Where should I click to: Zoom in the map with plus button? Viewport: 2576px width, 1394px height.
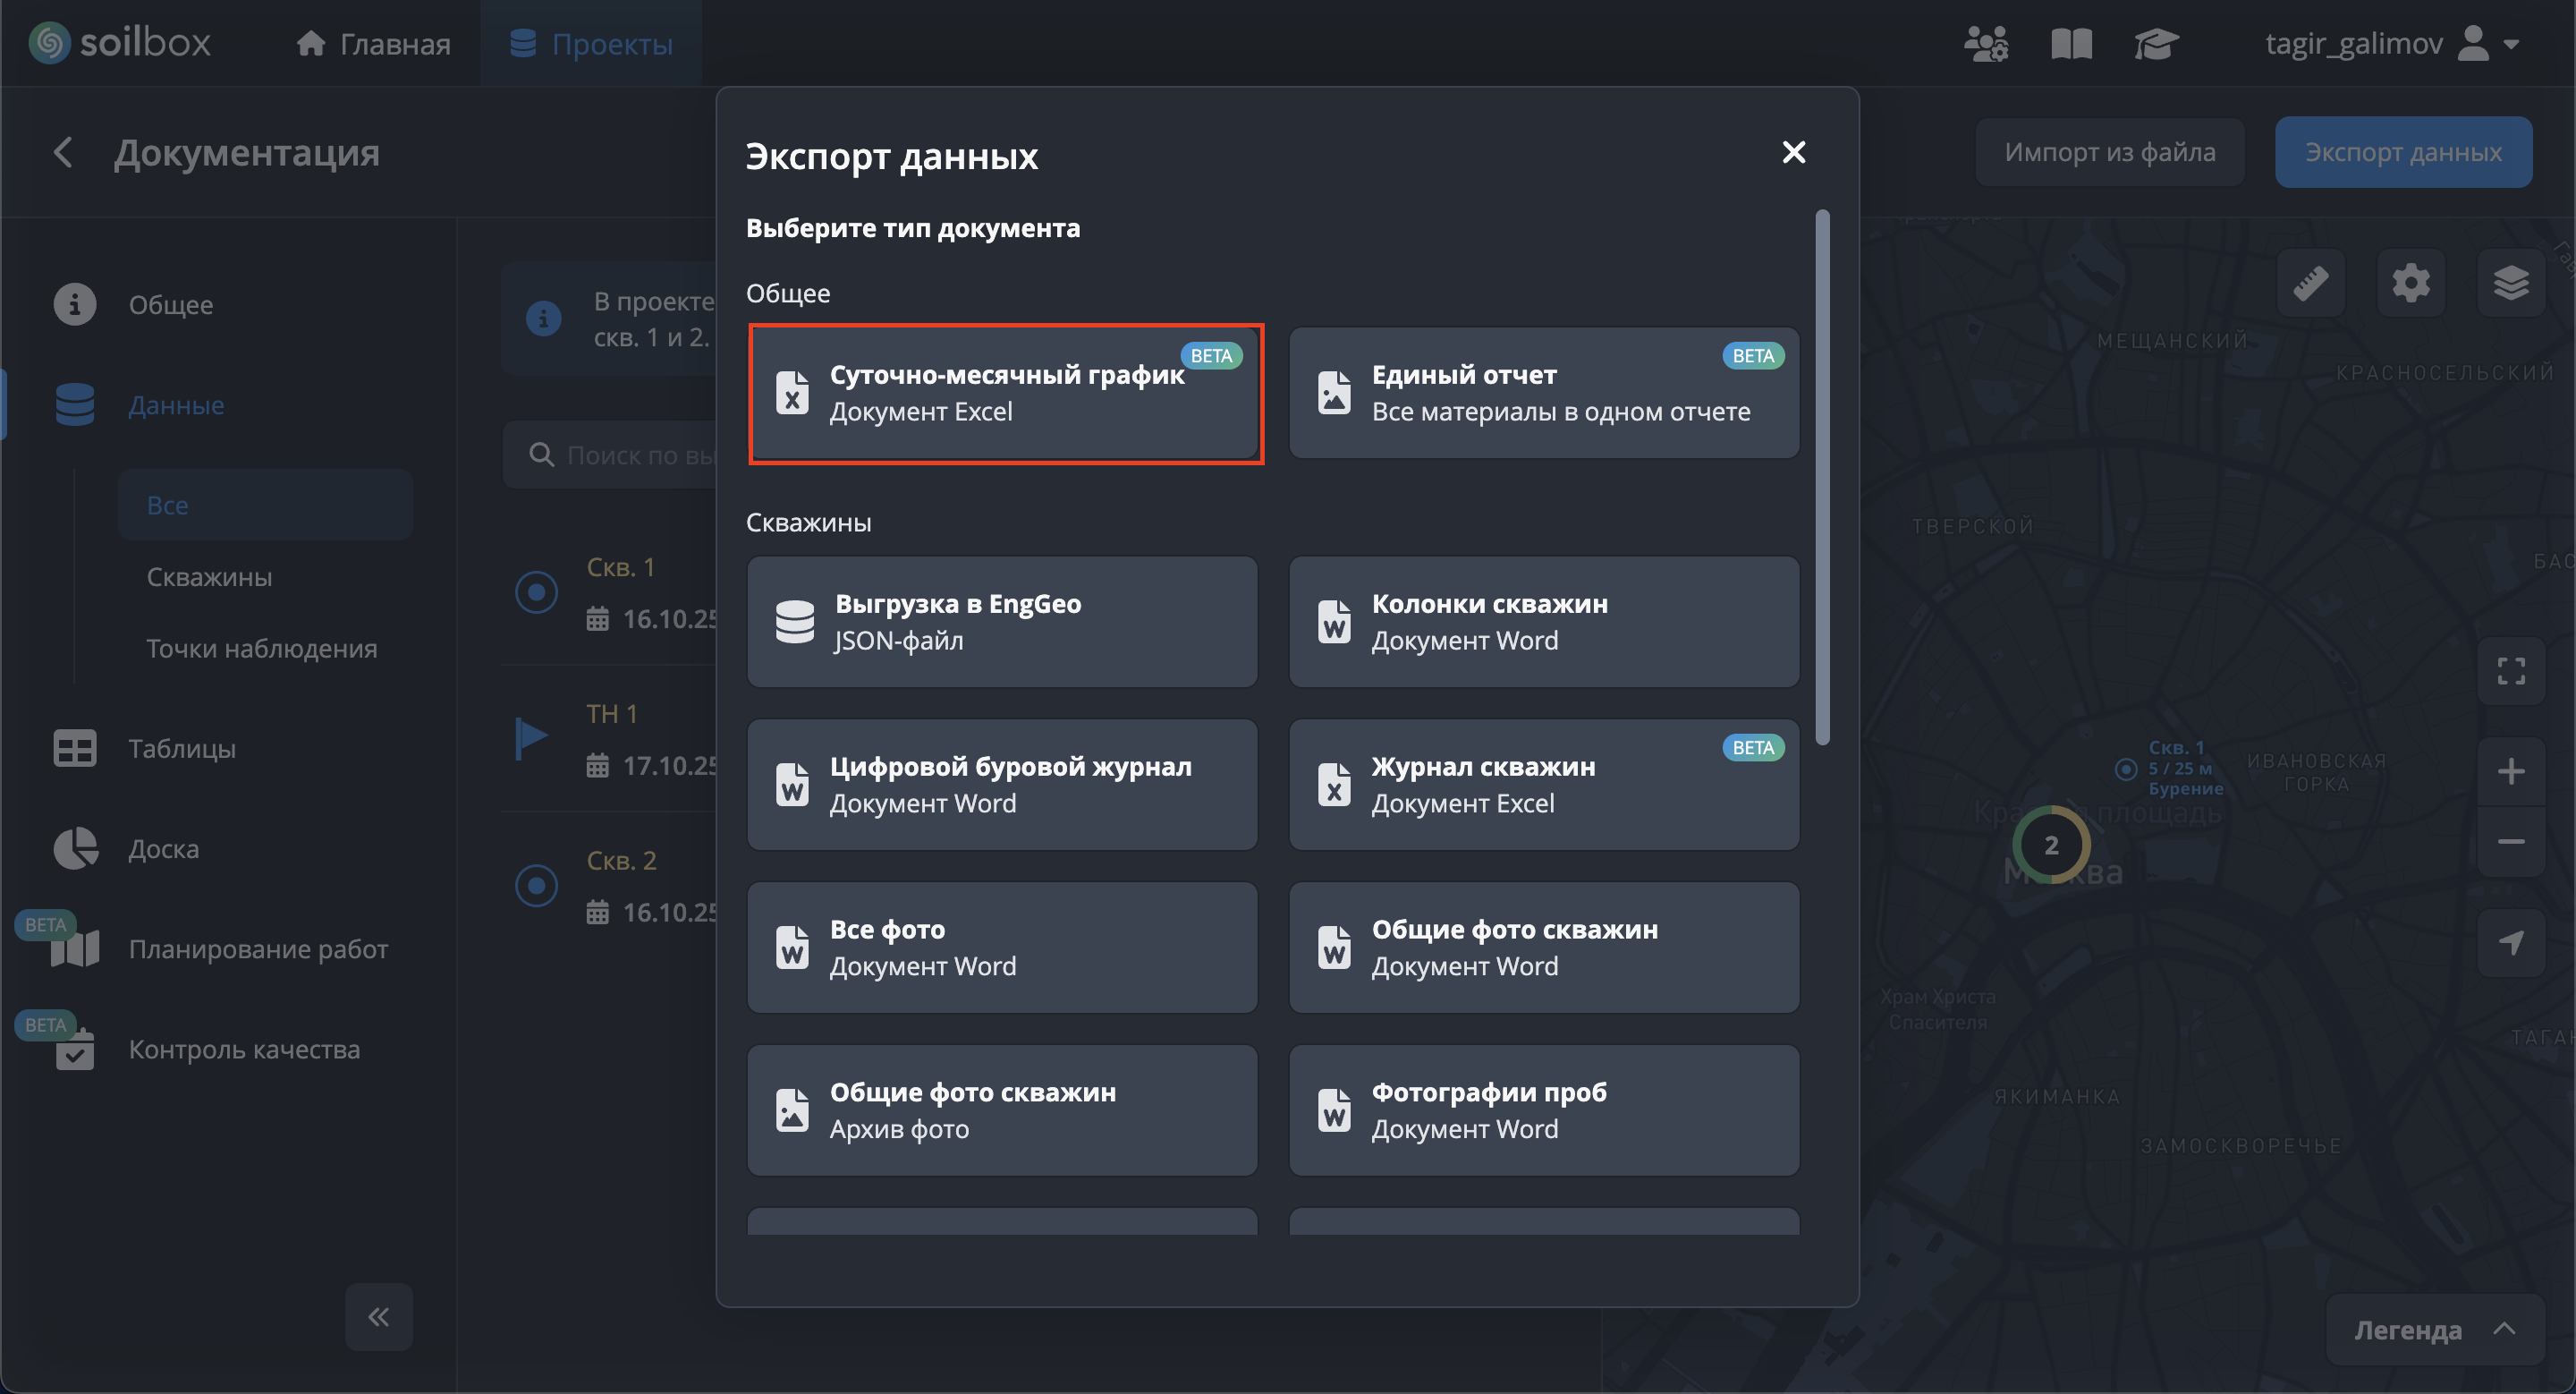coord(2510,771)
